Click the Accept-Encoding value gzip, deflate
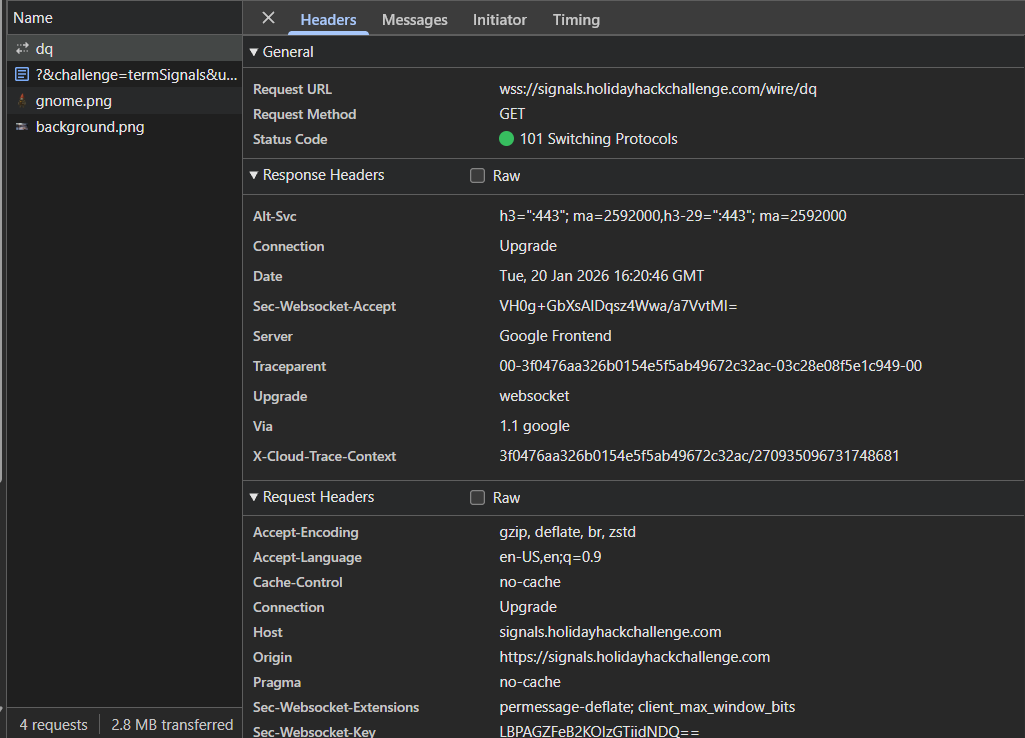Viewport: 1025px width, 738px height. point(567,532)
